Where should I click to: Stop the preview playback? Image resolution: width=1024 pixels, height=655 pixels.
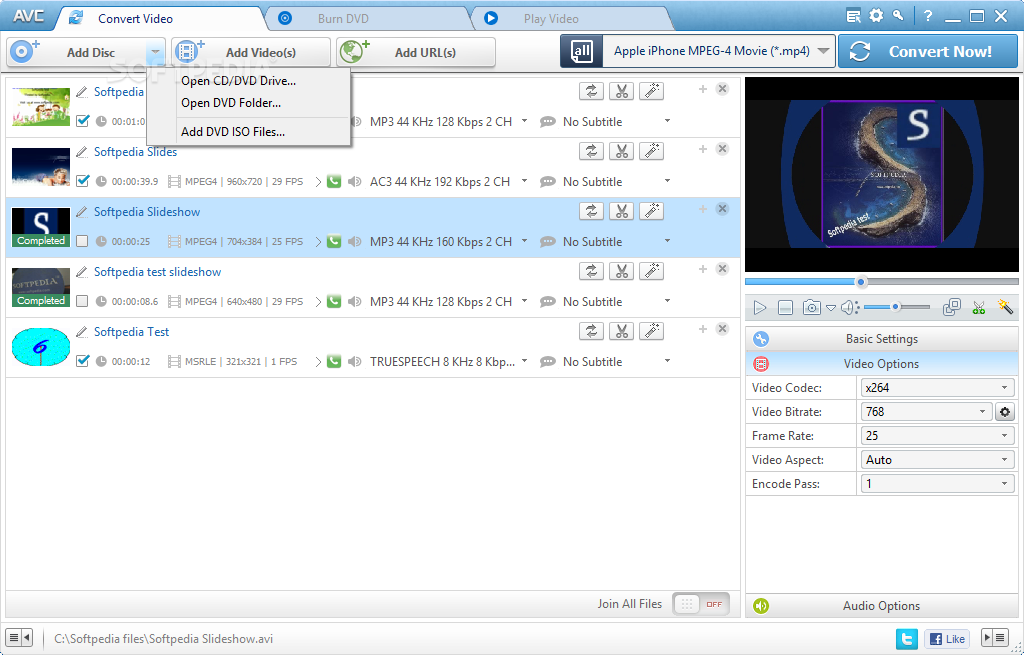pos(786,308)
